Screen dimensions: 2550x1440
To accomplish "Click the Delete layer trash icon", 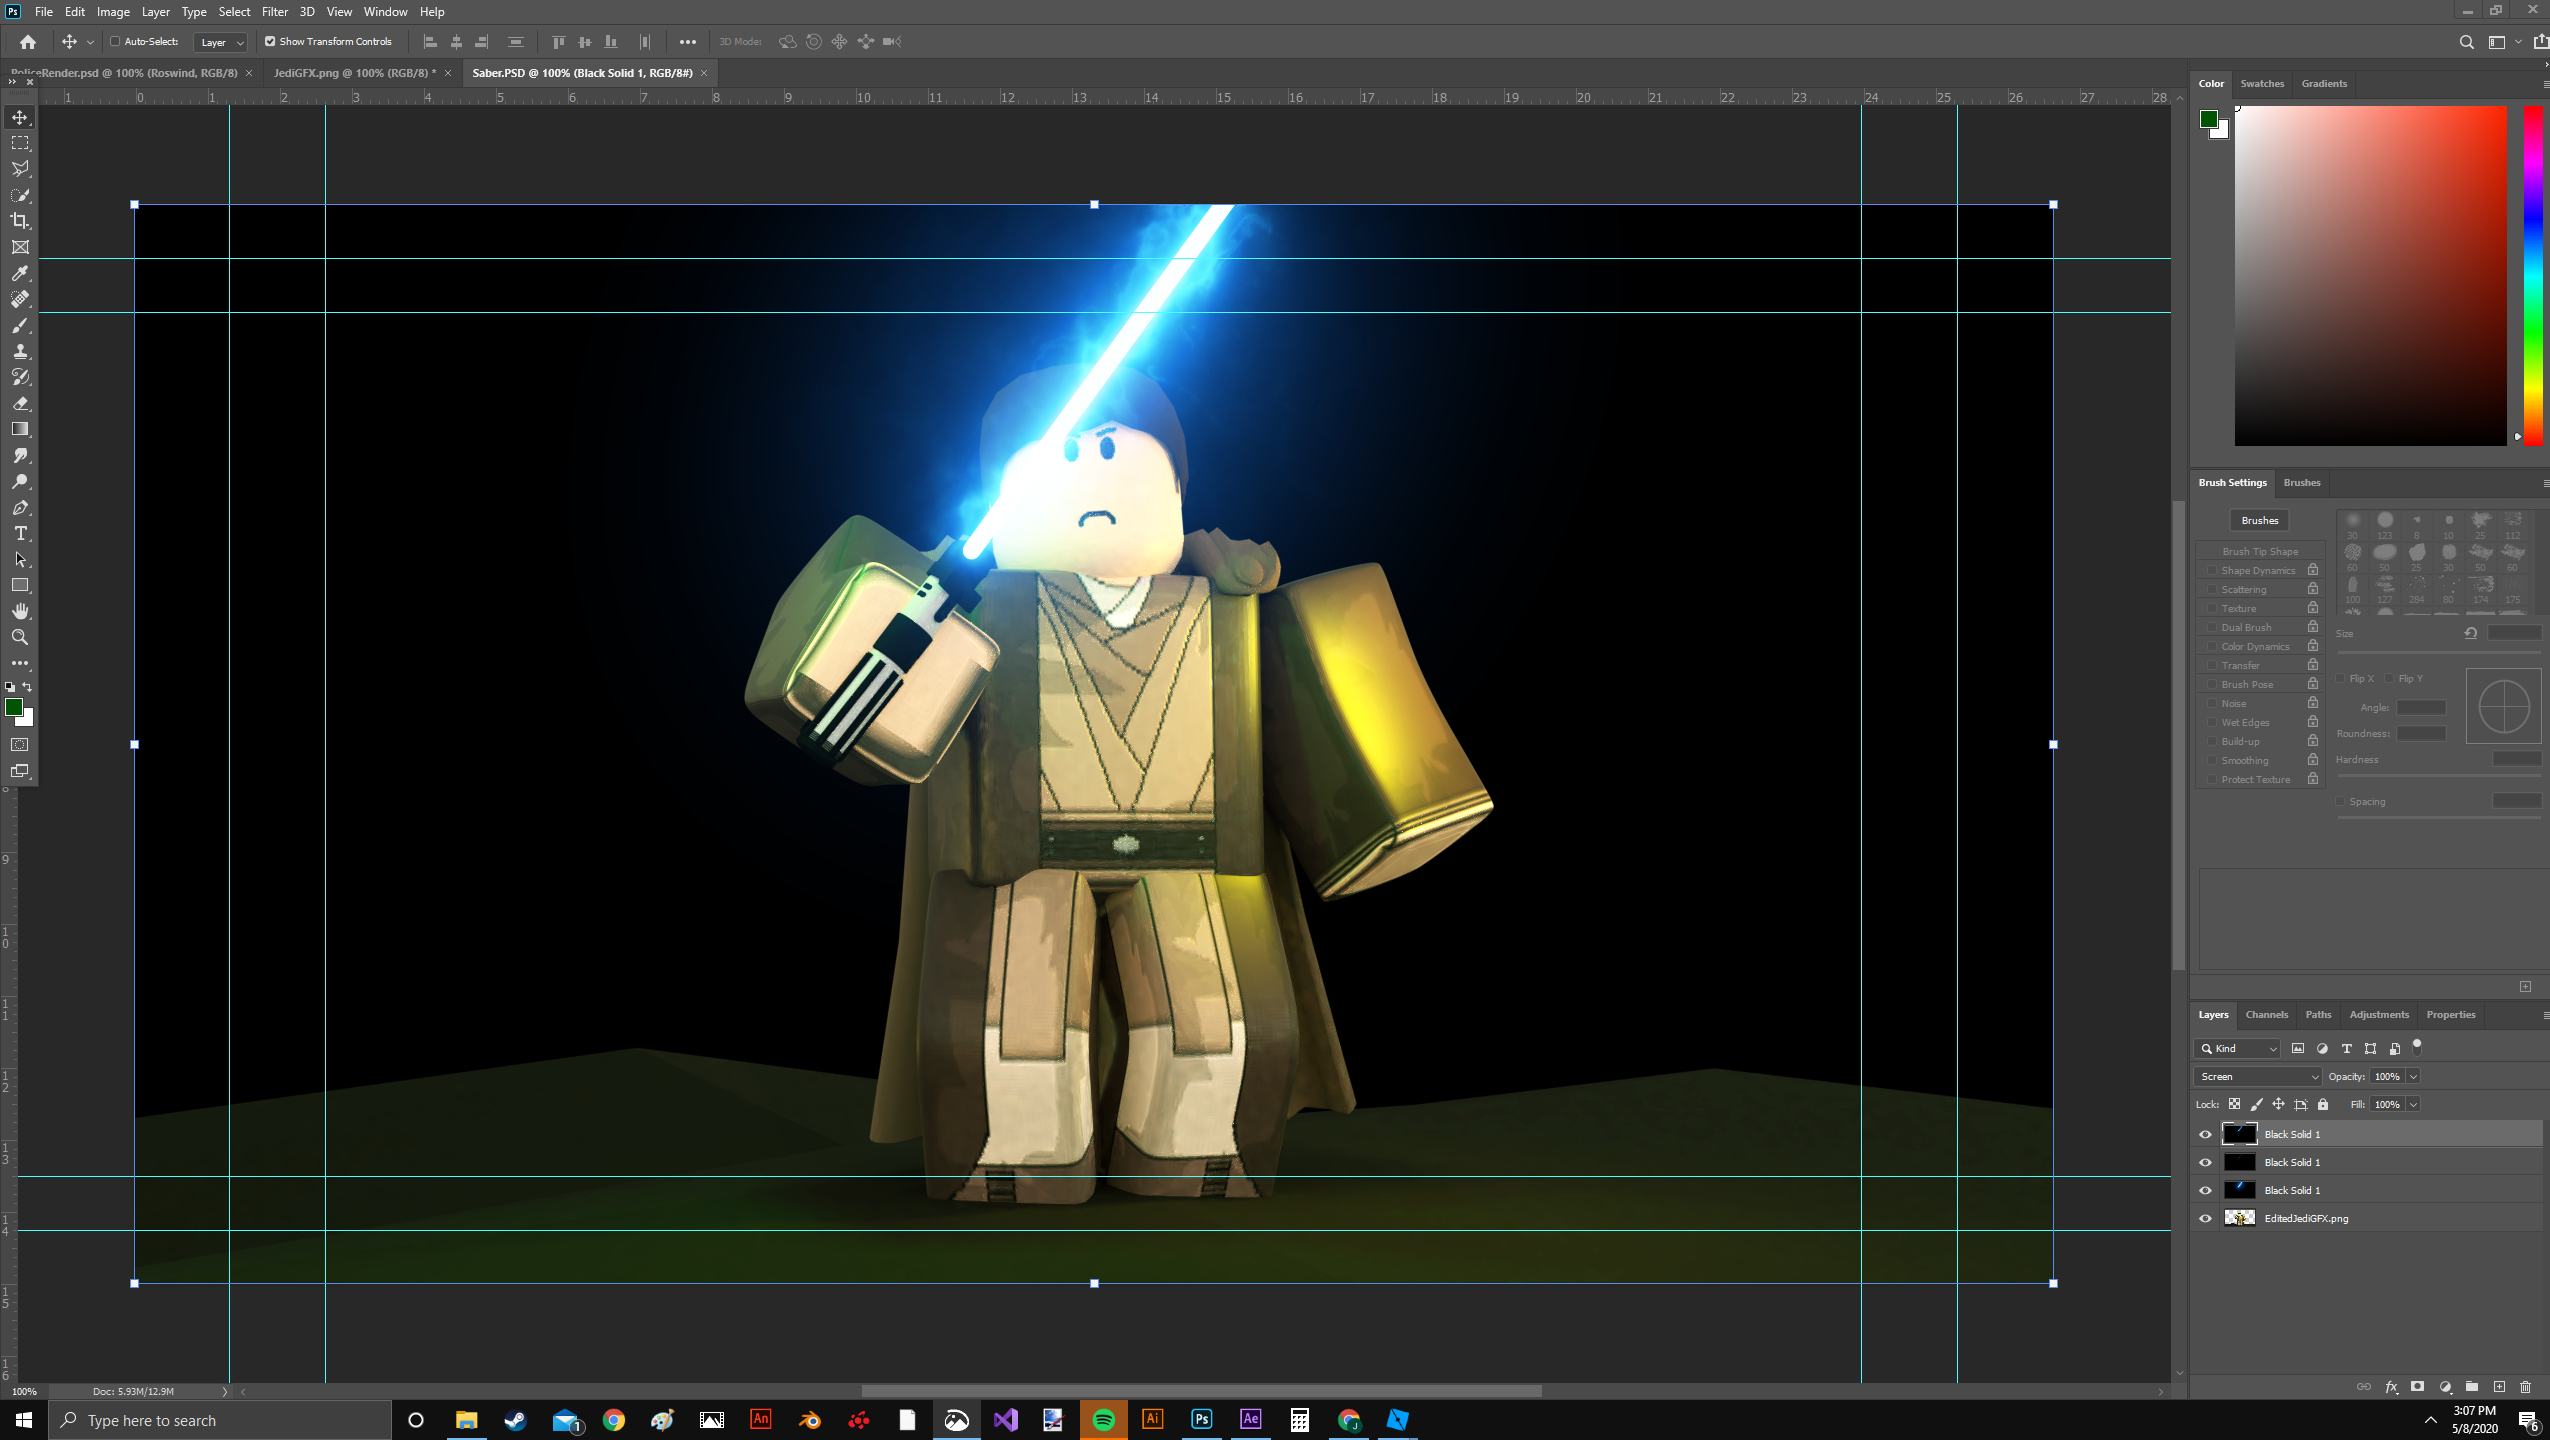I will coord(2527,1387).
